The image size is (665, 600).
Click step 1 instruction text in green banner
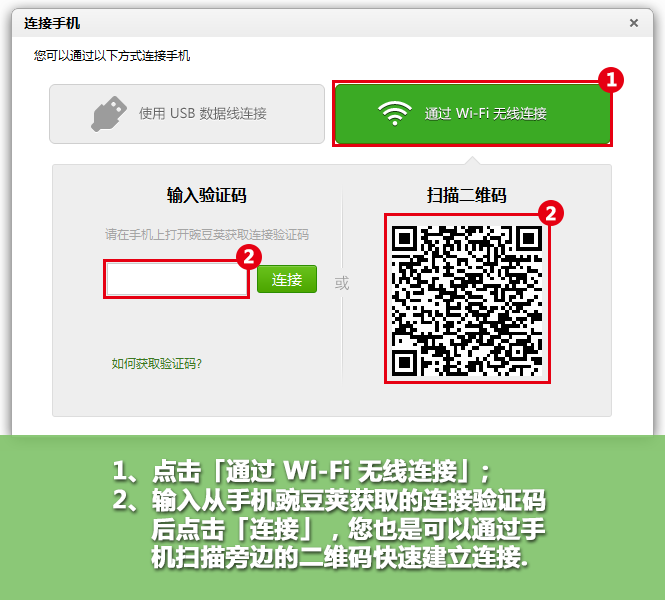click(302, 471)
